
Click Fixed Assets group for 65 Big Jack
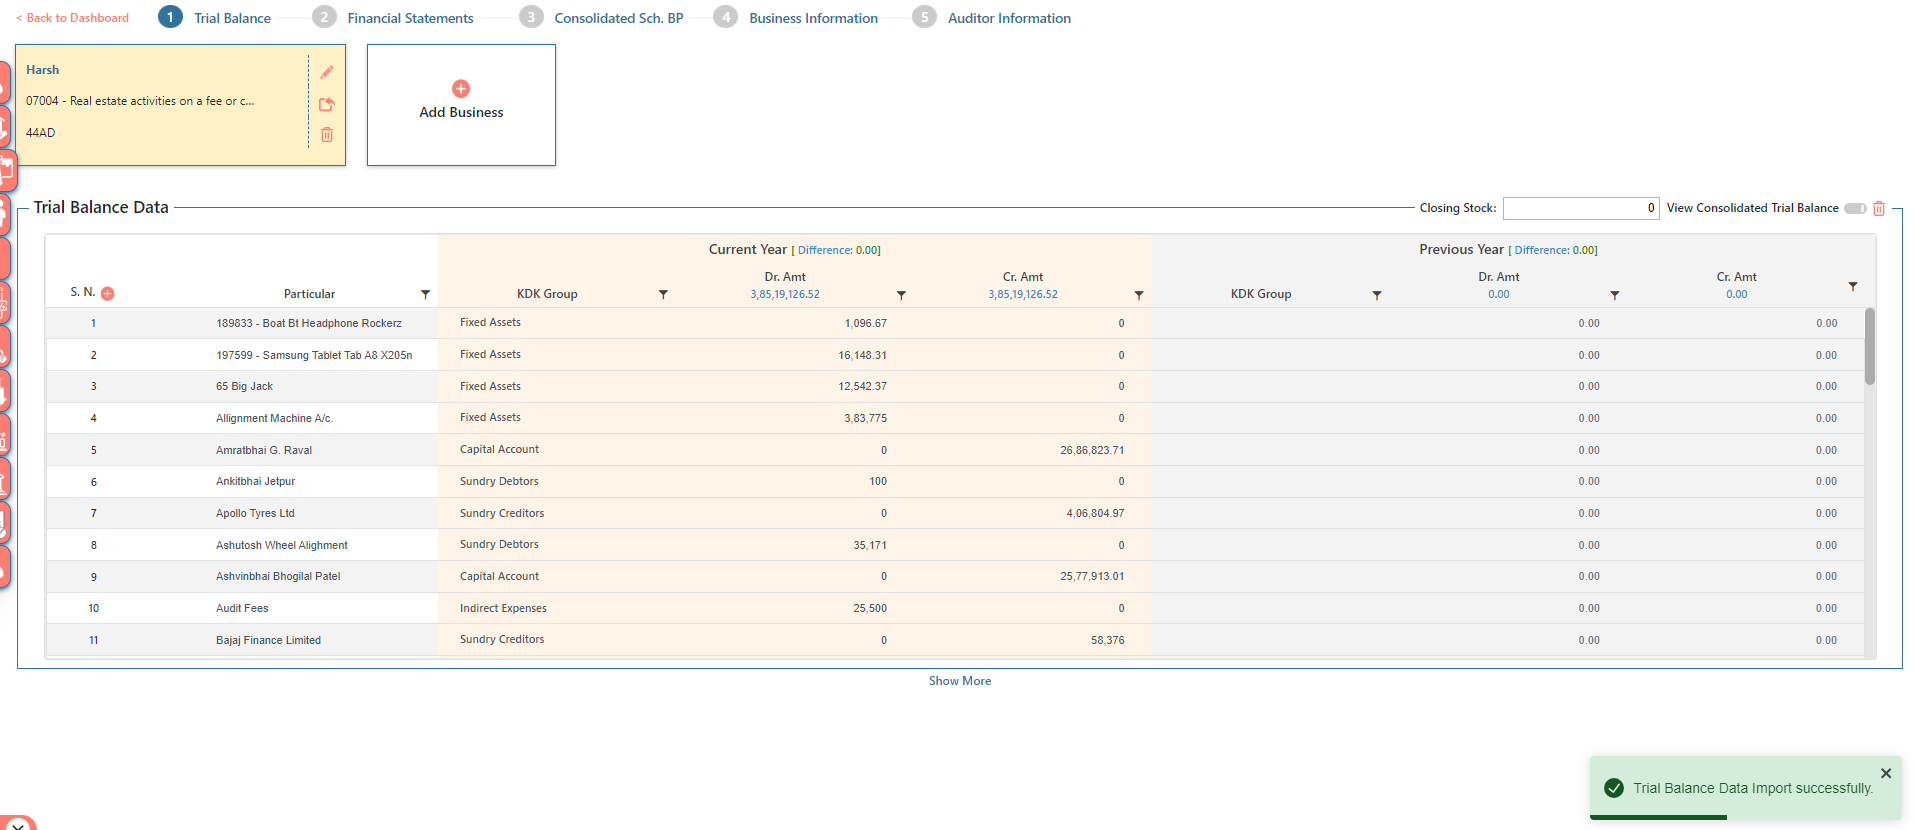(x=490, y=386)
